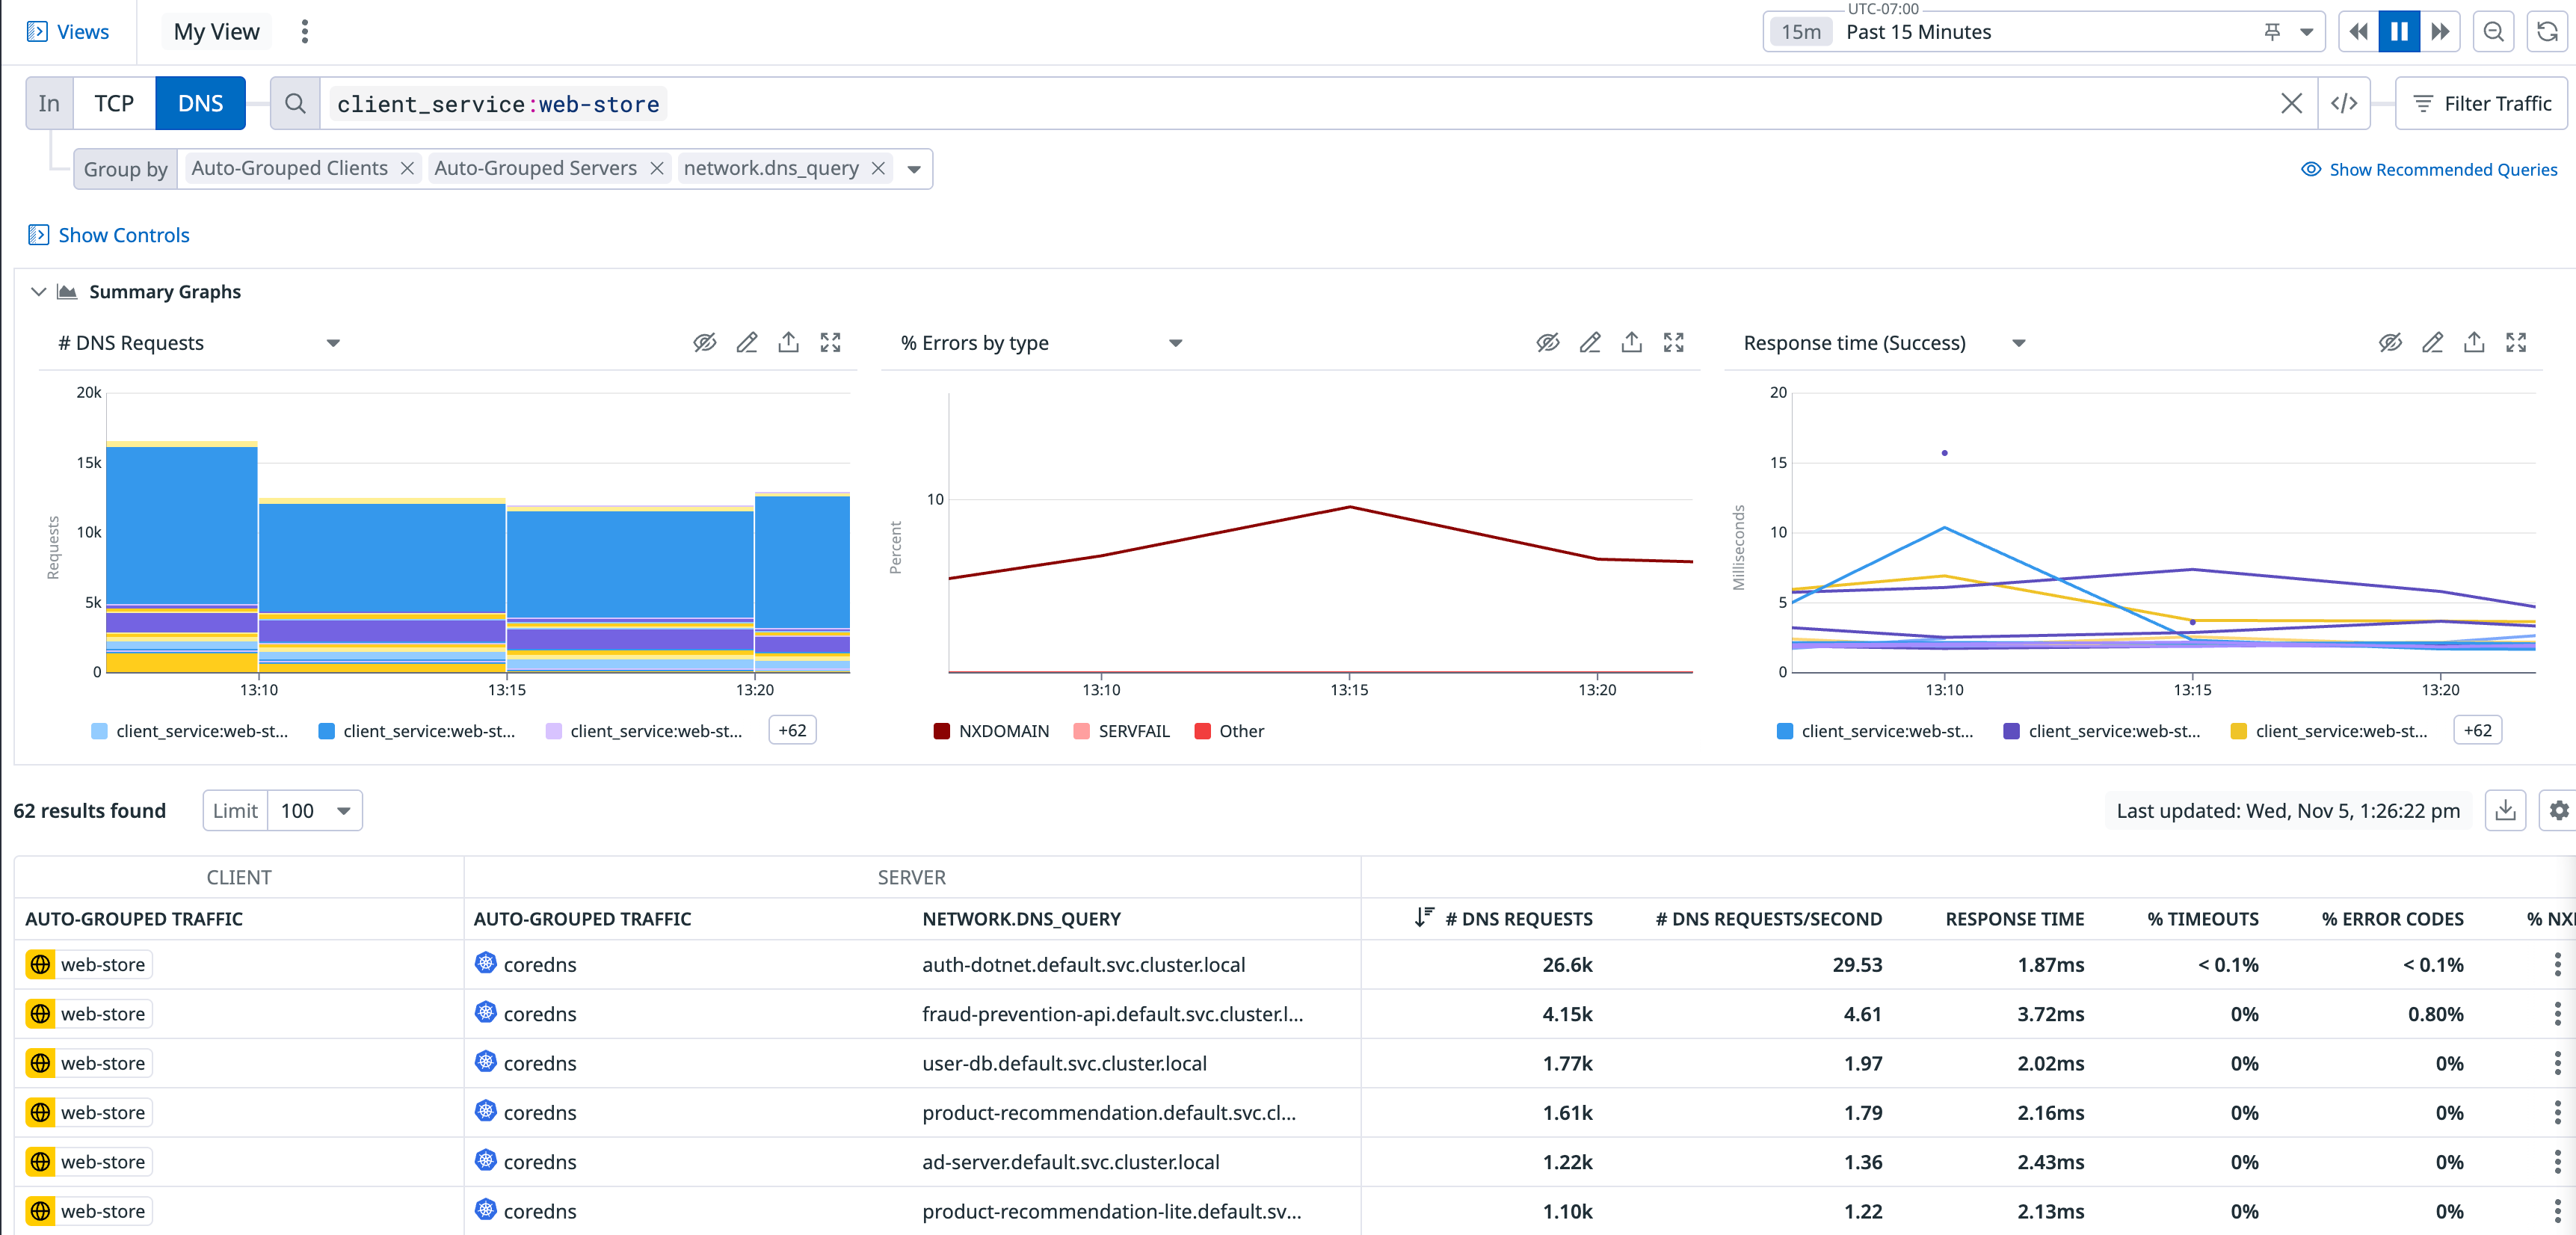2576x1235 pixels.
Task: Switch to the TCP tab
Action: 114,103
